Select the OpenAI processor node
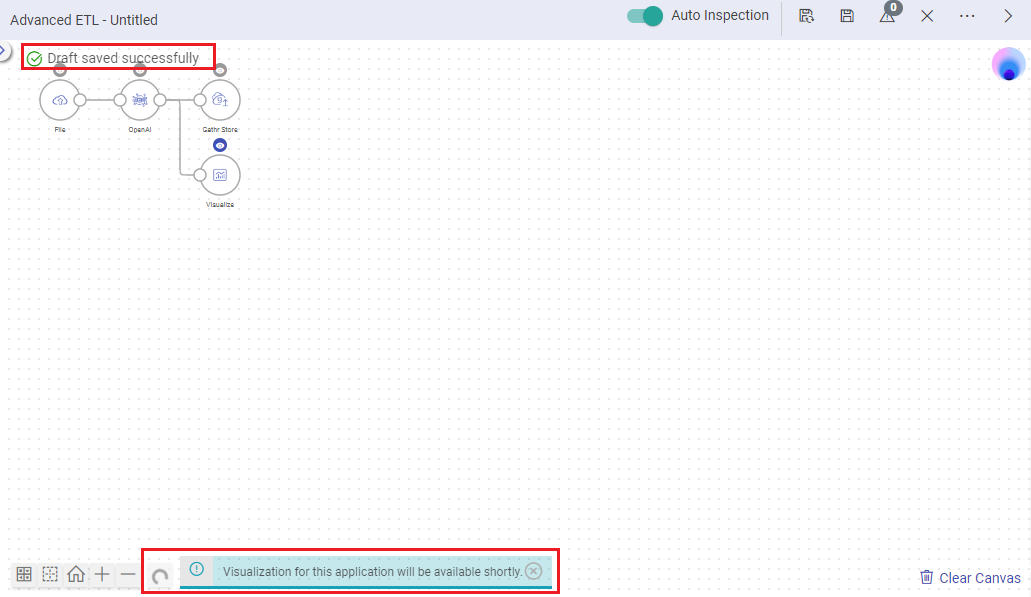The height and width of the screenshot is (597, 1031). 140,100
